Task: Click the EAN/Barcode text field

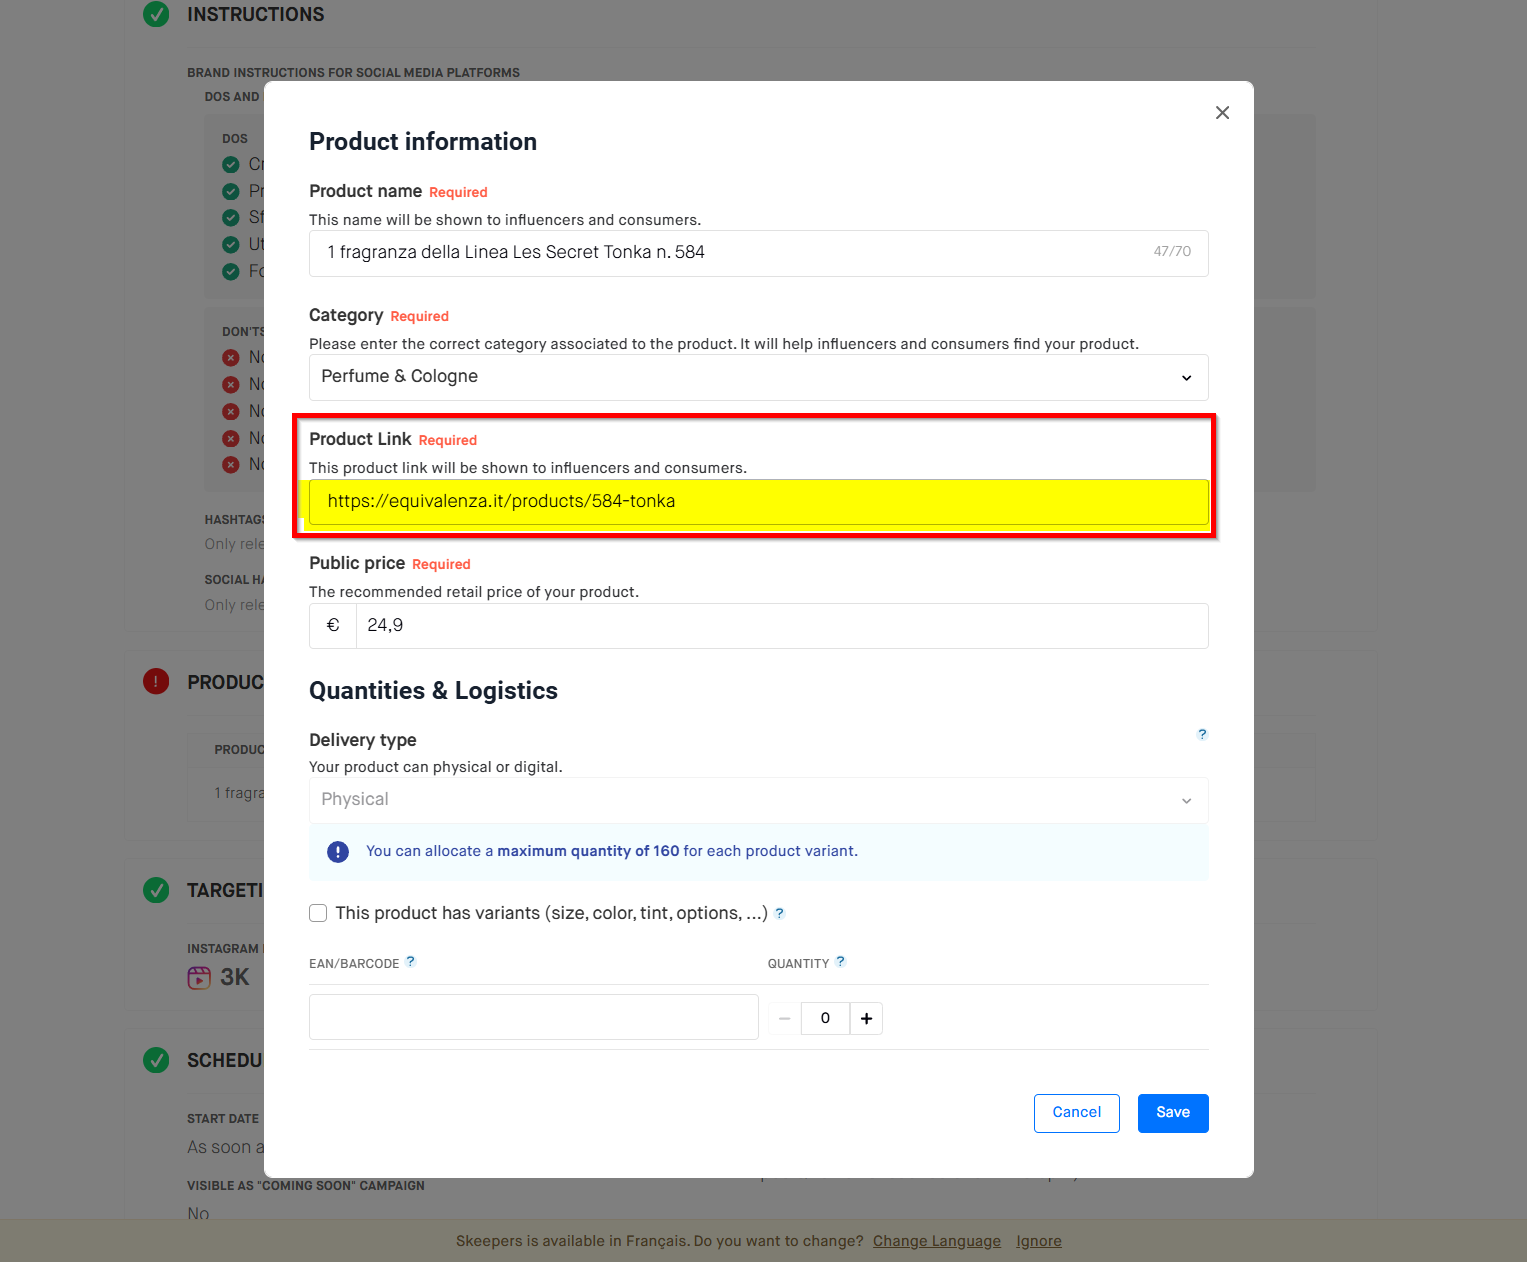Action: (x=533, y=1017)
